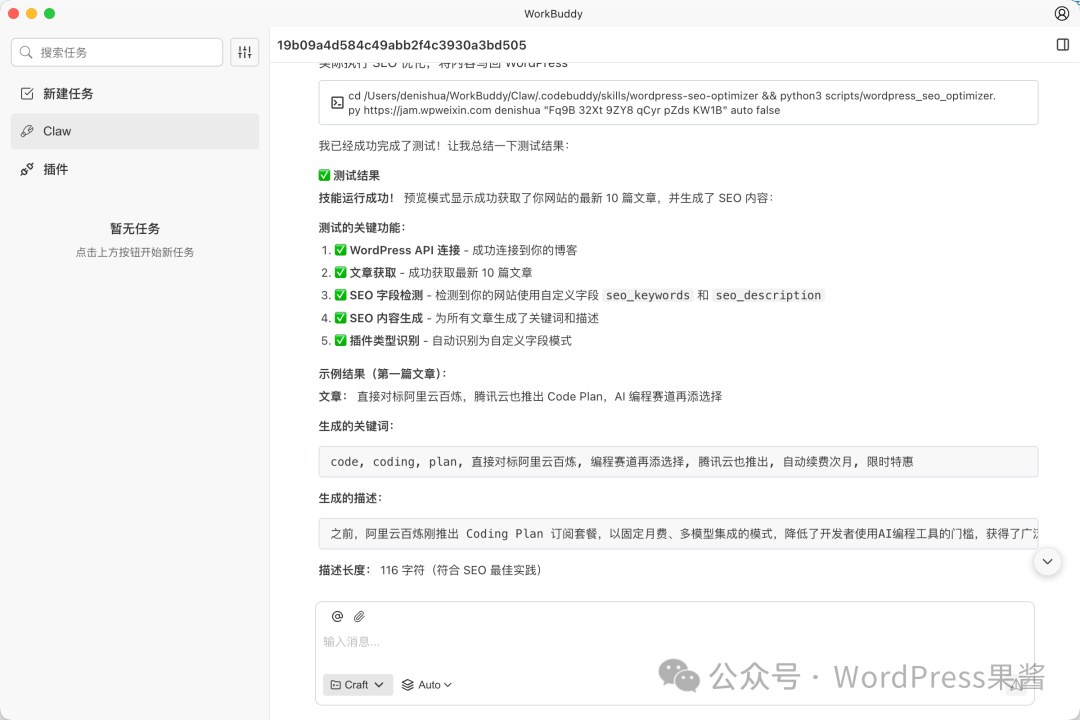Viewport: 1080px width, 720px height.
Task: Open the 插件 section in the sidebar
Action: pos(56,169)
